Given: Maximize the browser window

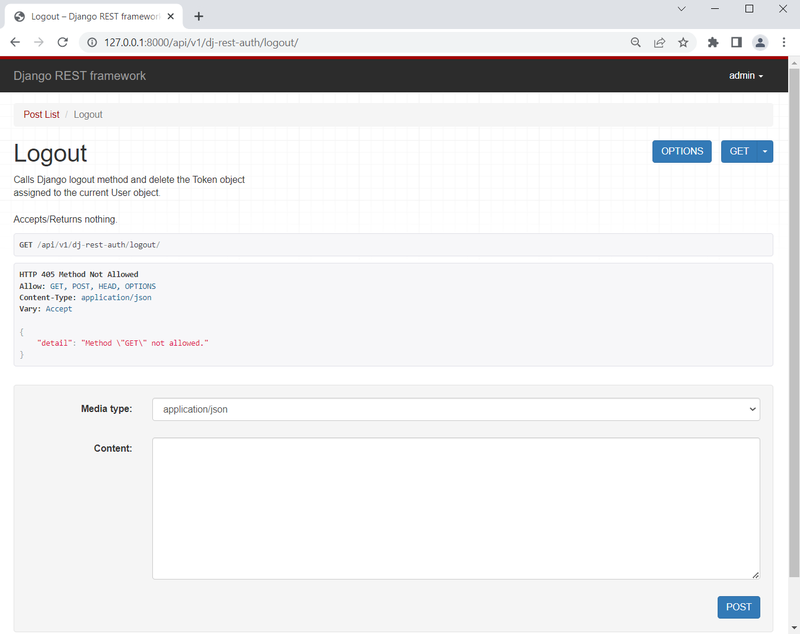Looking at the screenshot, I should coord(749,9).
